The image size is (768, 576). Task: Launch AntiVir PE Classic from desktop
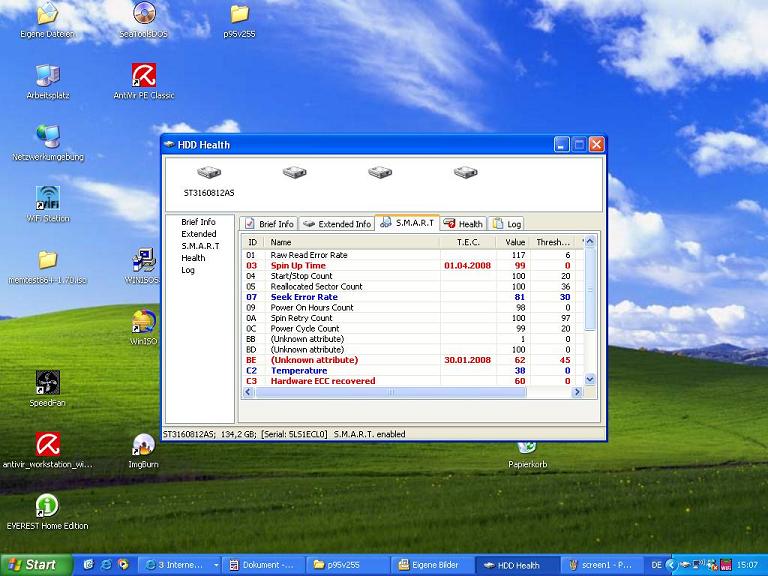pyautogui.click(x=144, y=82)
